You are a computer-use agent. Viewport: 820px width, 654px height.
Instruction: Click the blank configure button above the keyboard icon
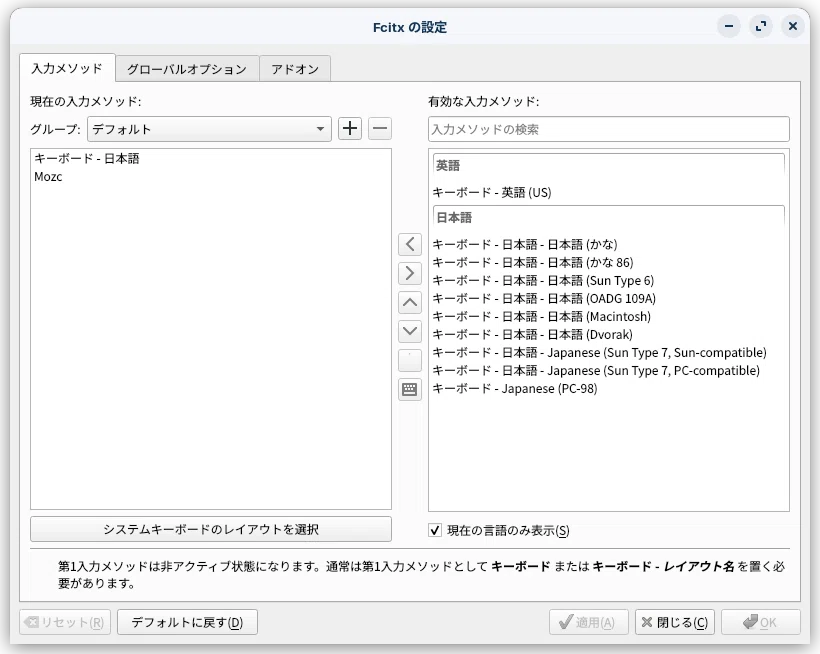click(x=410, y=361)
